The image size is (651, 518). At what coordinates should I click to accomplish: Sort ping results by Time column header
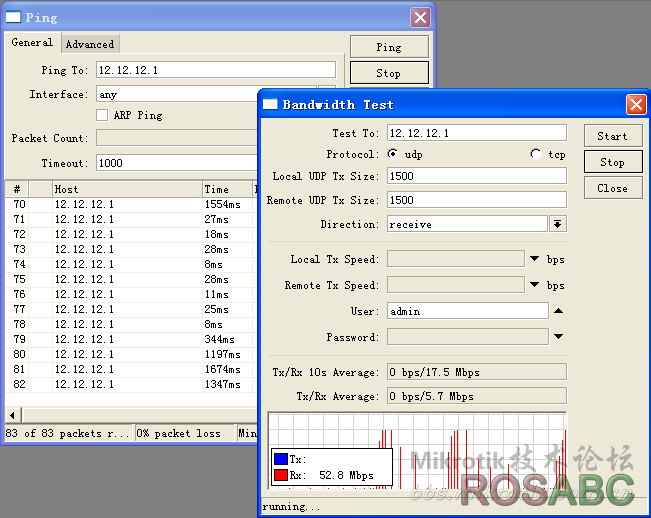(x=228, y=189)
